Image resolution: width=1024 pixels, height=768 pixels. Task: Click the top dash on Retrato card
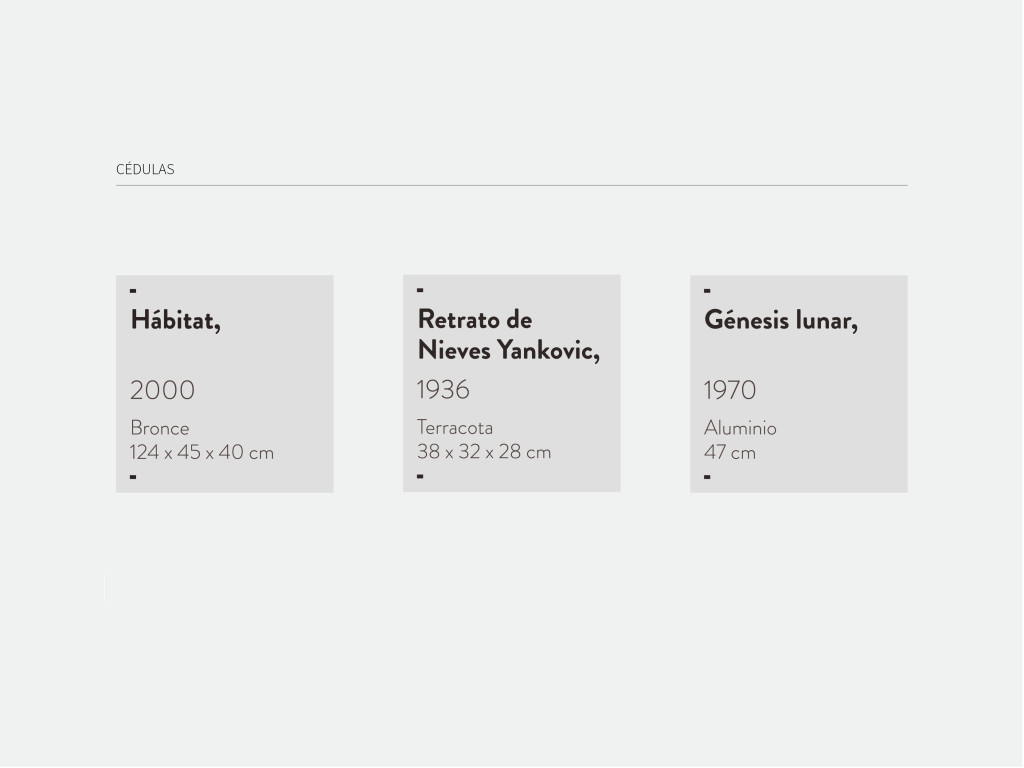(420, 290)
